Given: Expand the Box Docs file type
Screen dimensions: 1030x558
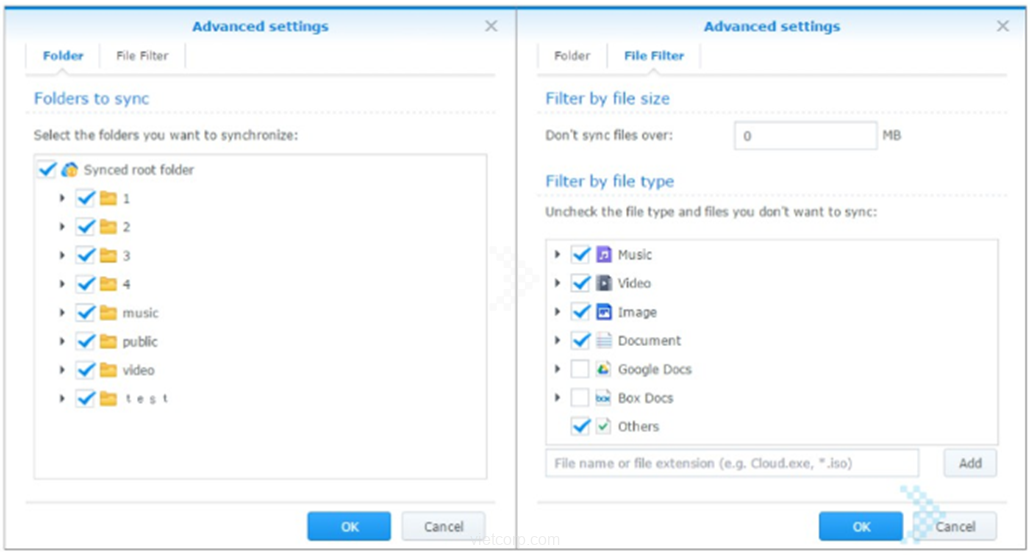Looking at the screenshot, I should (x=557, y=398).
